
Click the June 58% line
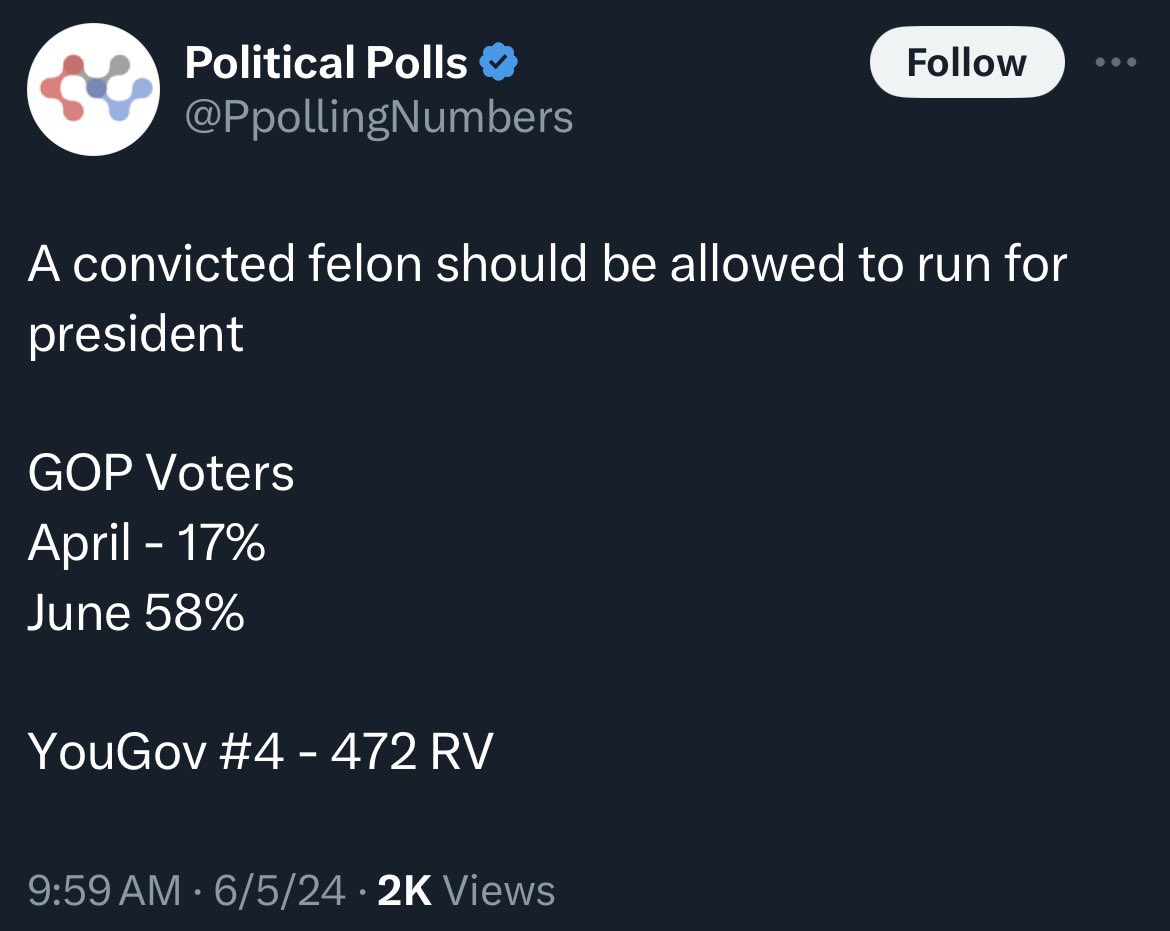(x=136, y=612)
